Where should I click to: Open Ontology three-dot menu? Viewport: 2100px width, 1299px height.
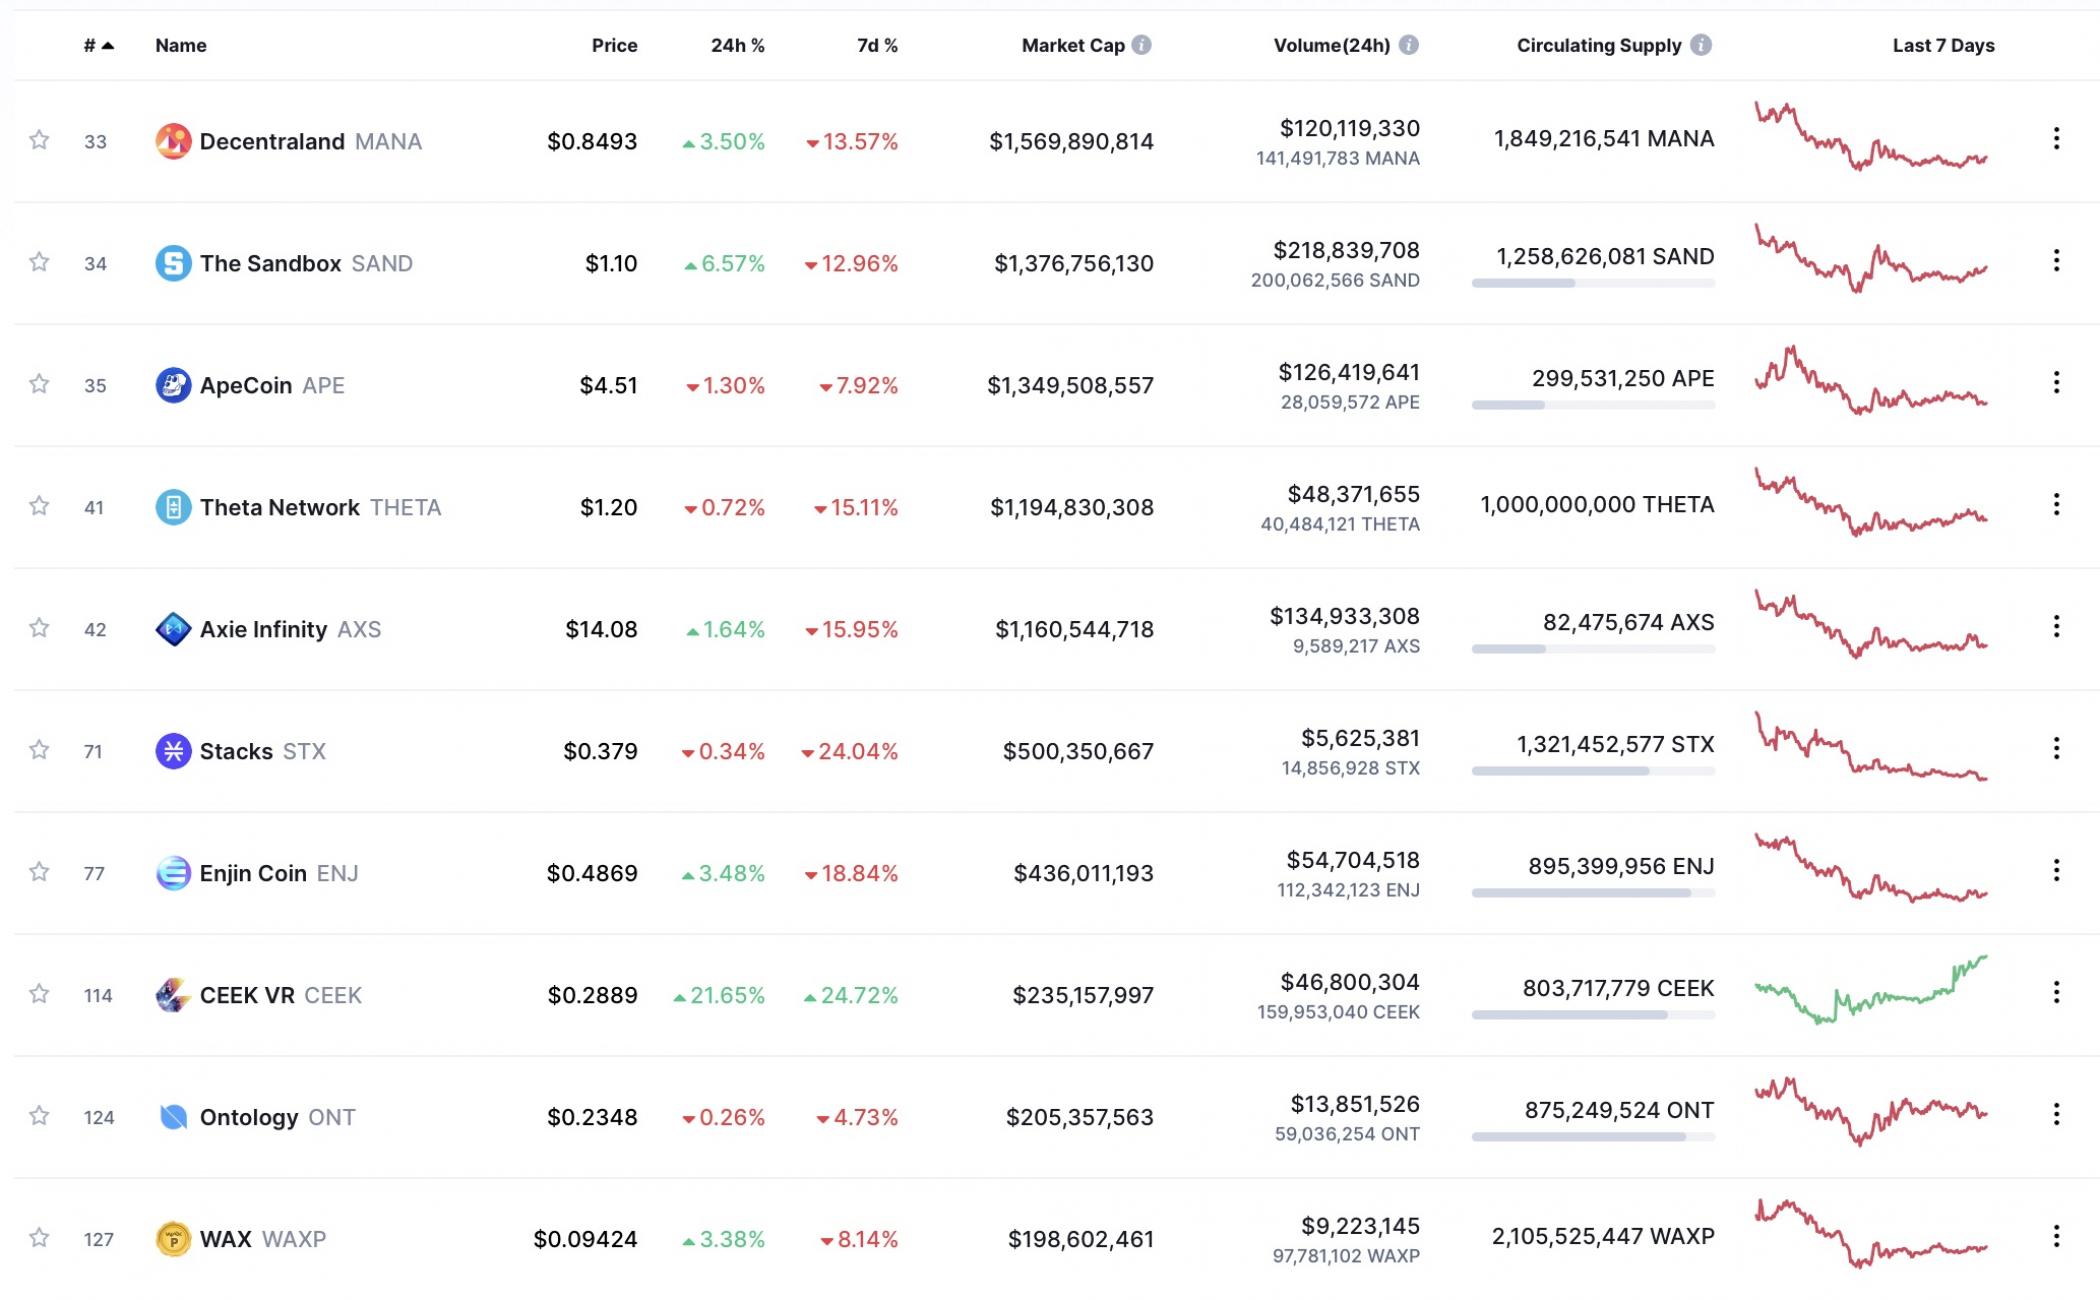pos(2056,1115)
